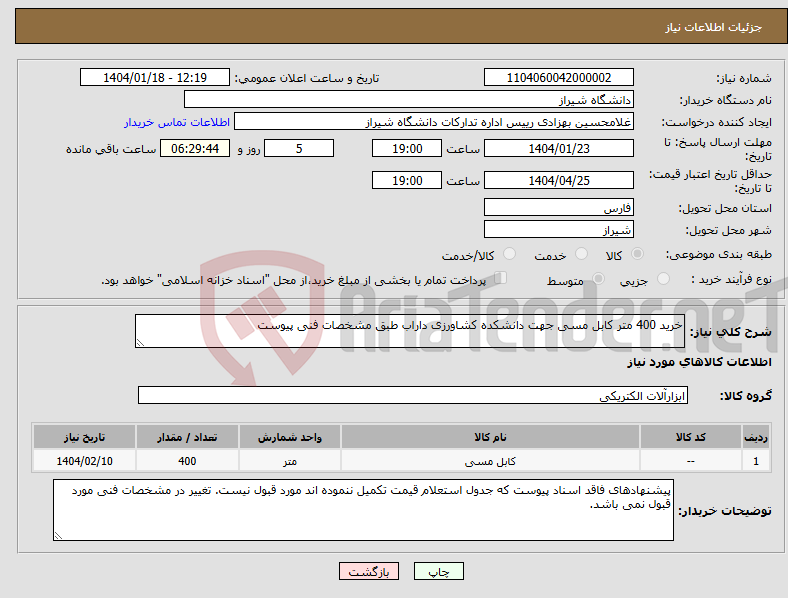Image resolution: width=788 pixels, height=598 pixels.
Task: Click price validity date 1404/04/25
Action: pyautogui.click(x=559, y=180)
